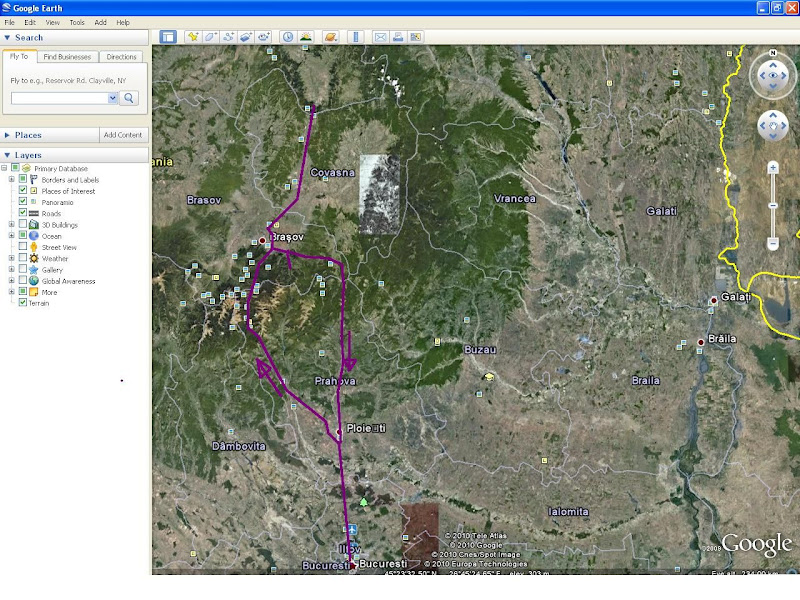Viewport: 800px width, 600px height.
Task: Open the Fly To search history dropdown
Action: click(x=113, y=98)
